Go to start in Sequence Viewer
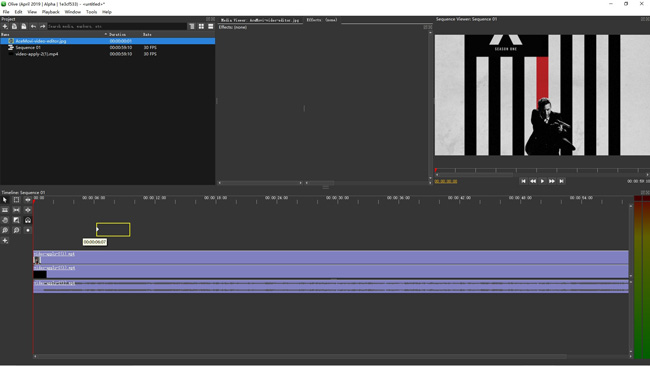This screenshot has width=650, height=366. tap(523, 181)
